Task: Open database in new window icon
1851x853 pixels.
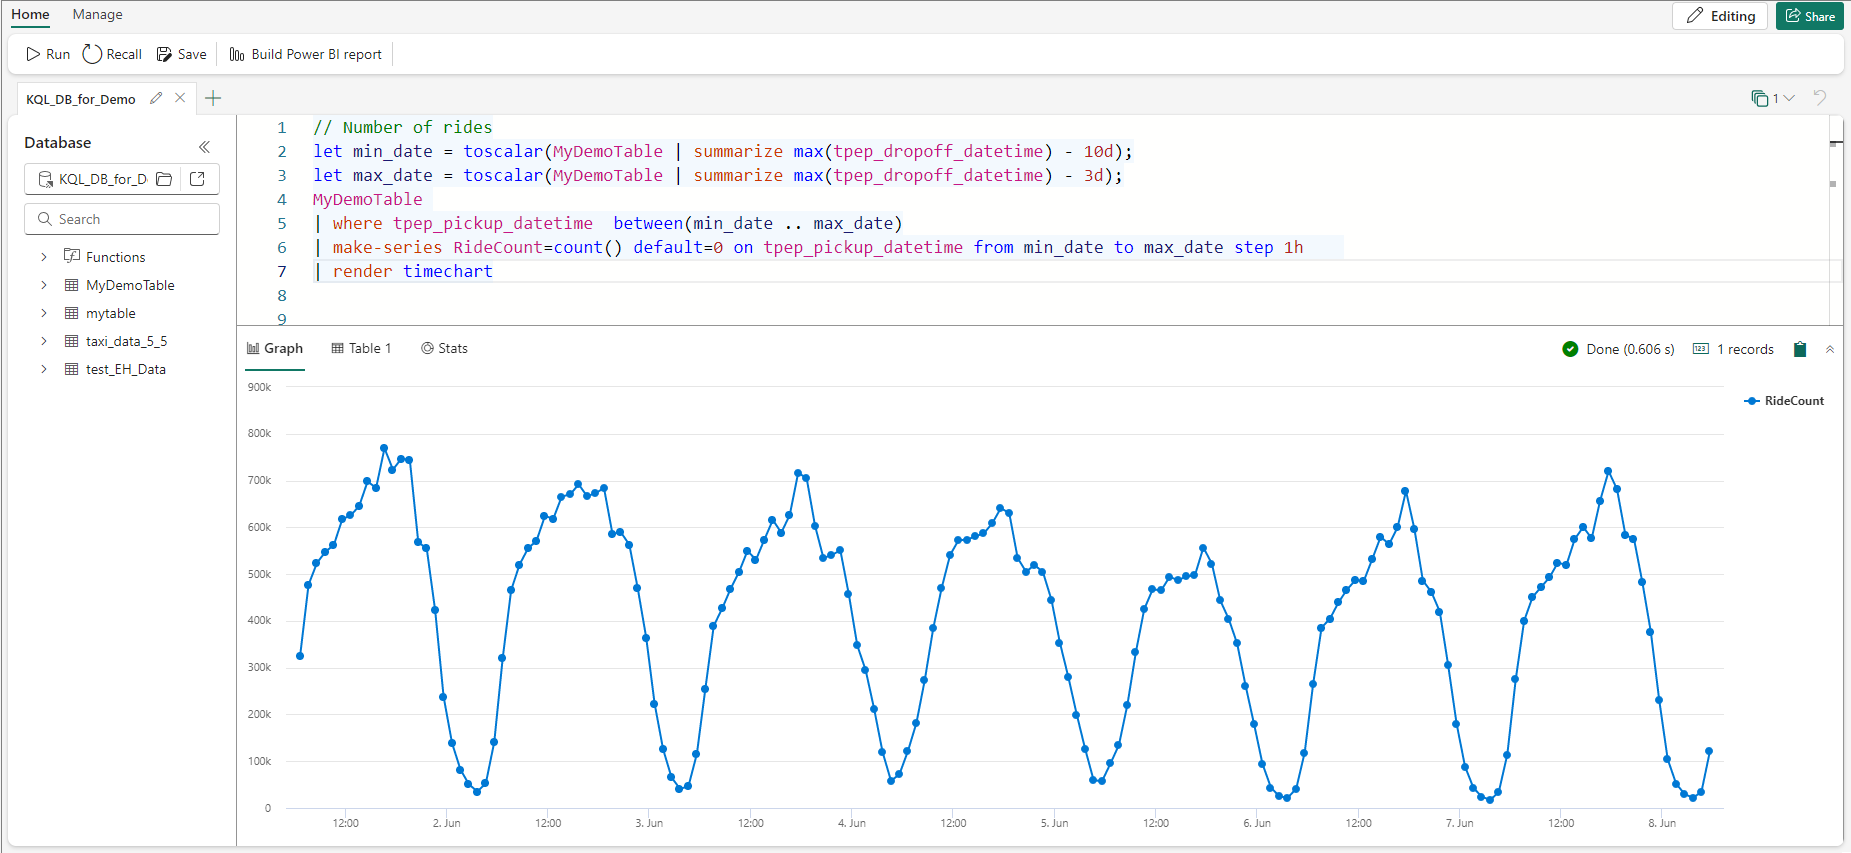Action: [197, 179]
